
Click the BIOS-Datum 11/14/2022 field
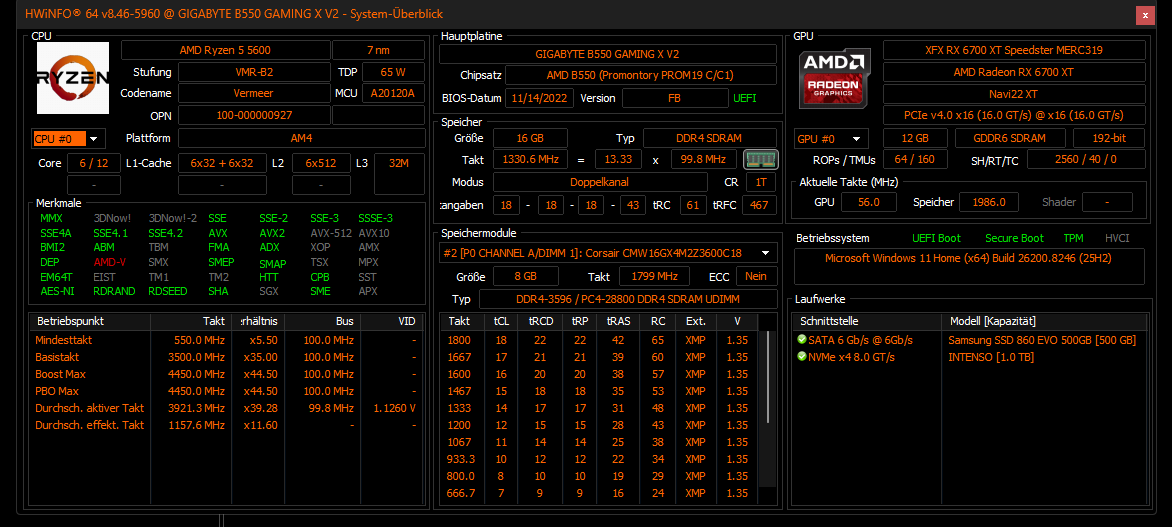click(x=539, y=98)
